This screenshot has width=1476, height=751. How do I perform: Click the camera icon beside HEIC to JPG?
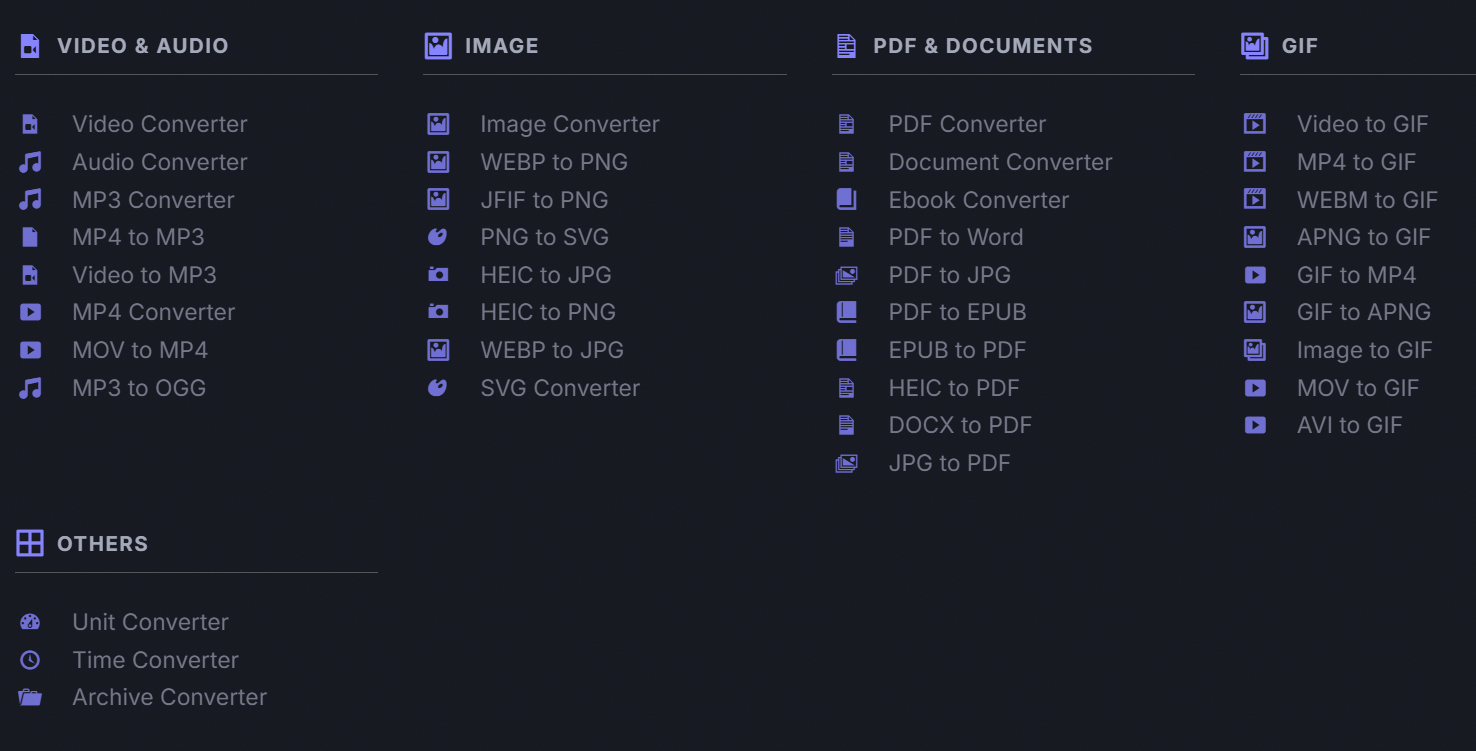pyautogui.click(x=438, y=275)
